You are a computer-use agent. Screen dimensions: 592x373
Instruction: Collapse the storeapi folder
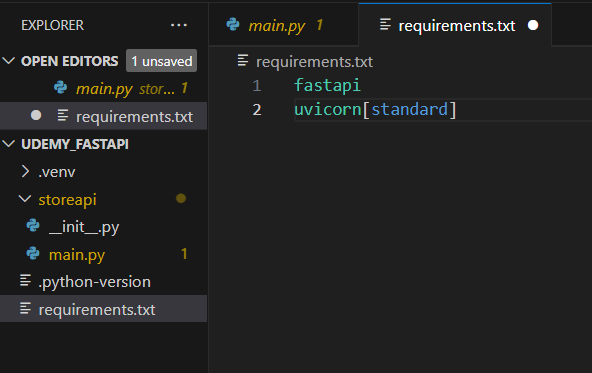pos(25,199)
